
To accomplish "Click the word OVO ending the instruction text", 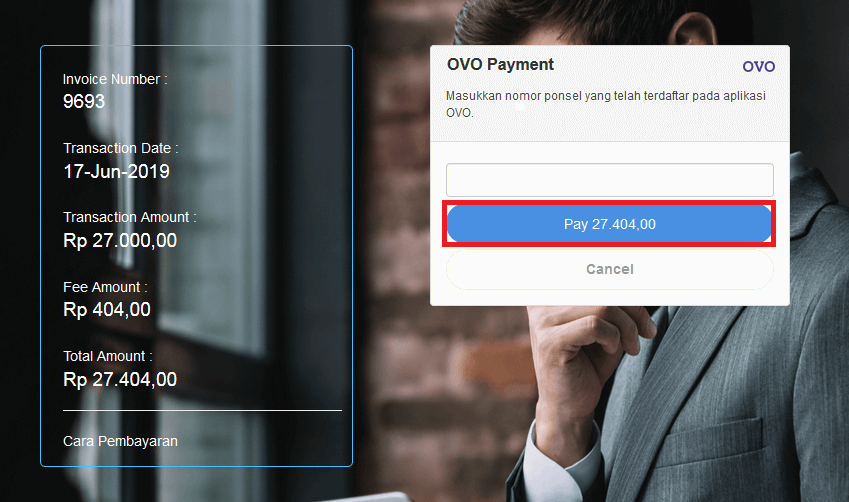I will coord(460,113).
